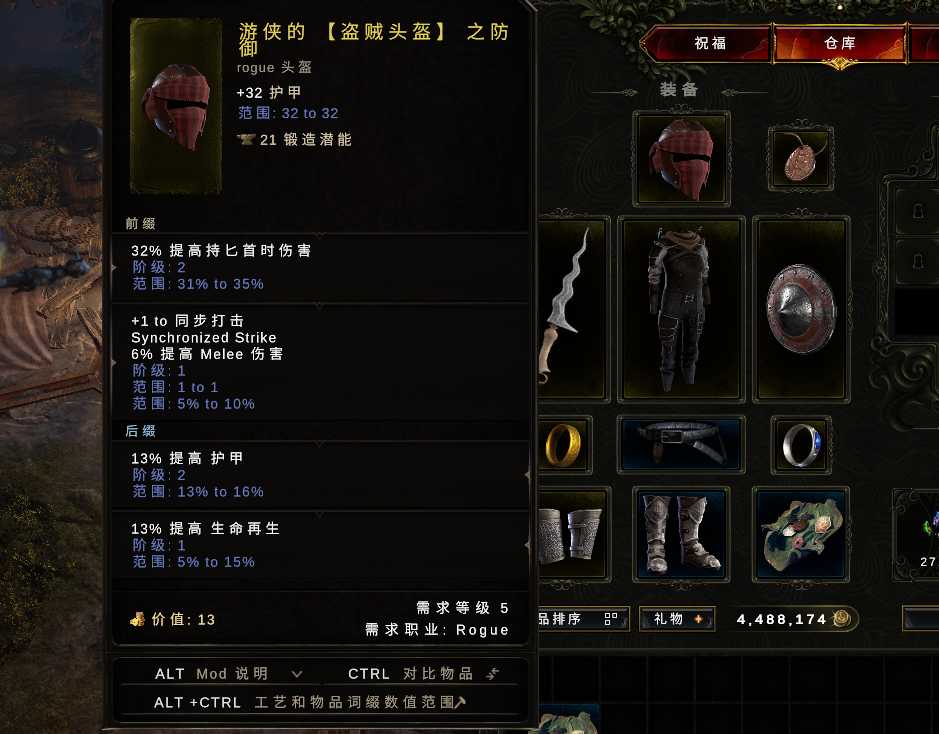The width and height of the screenshot is (939, 734).
Task: Click the 礼物 button
Action: click(x=677, y=618)
